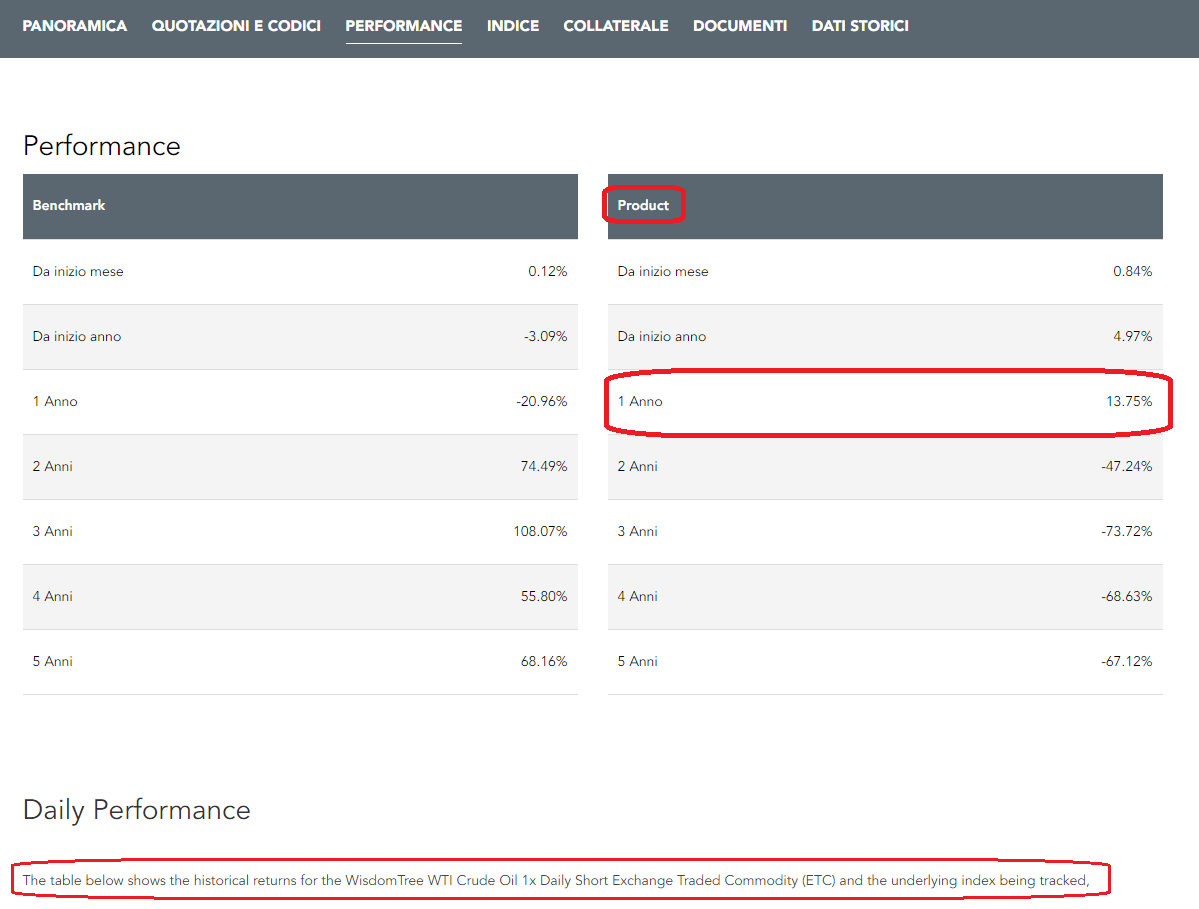The height and width of the screenshot is (909, 1199).
Task: Click the Product 5 Anni value -67.12%
Action: [1126, 661]
